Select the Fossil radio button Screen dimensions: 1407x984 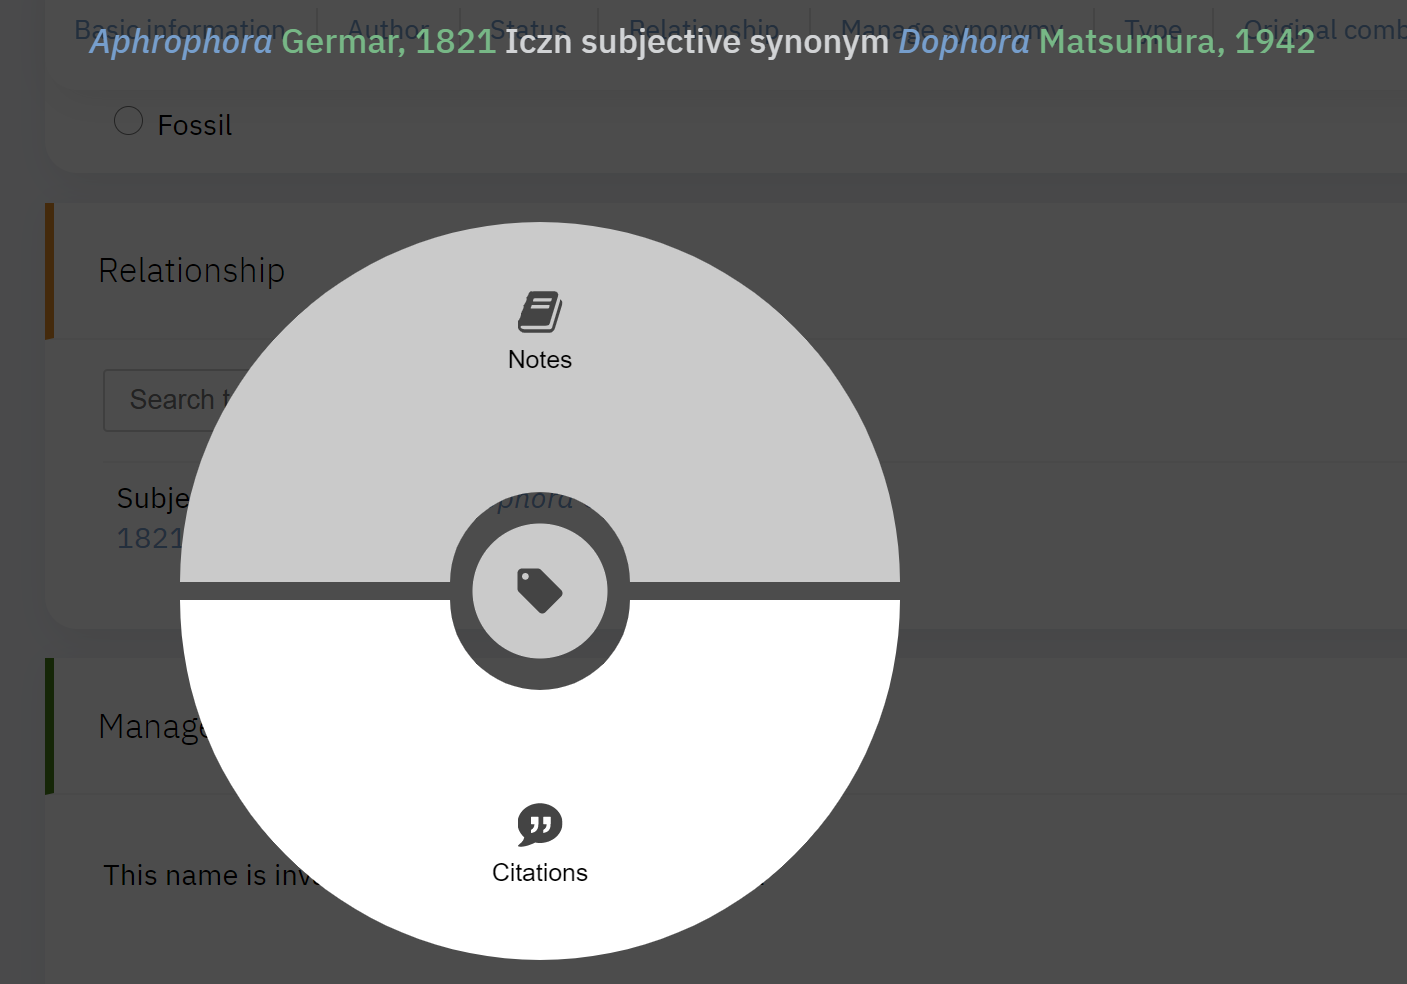[128, 120]
